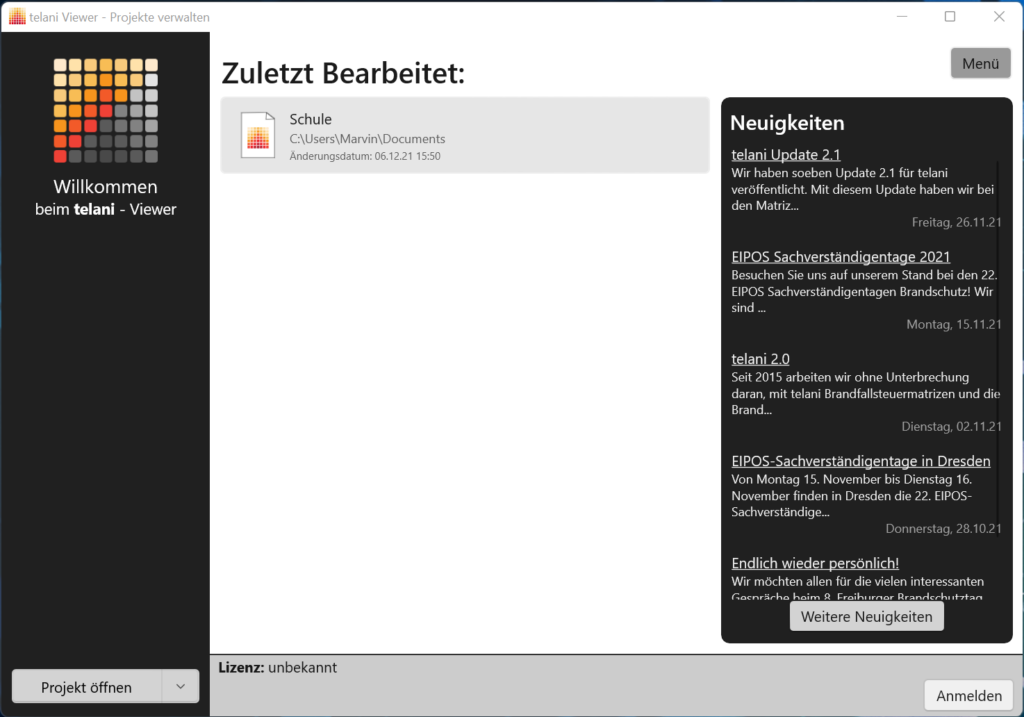Click the Schule project file icon

pyautogui.click(x=258, y=135)
